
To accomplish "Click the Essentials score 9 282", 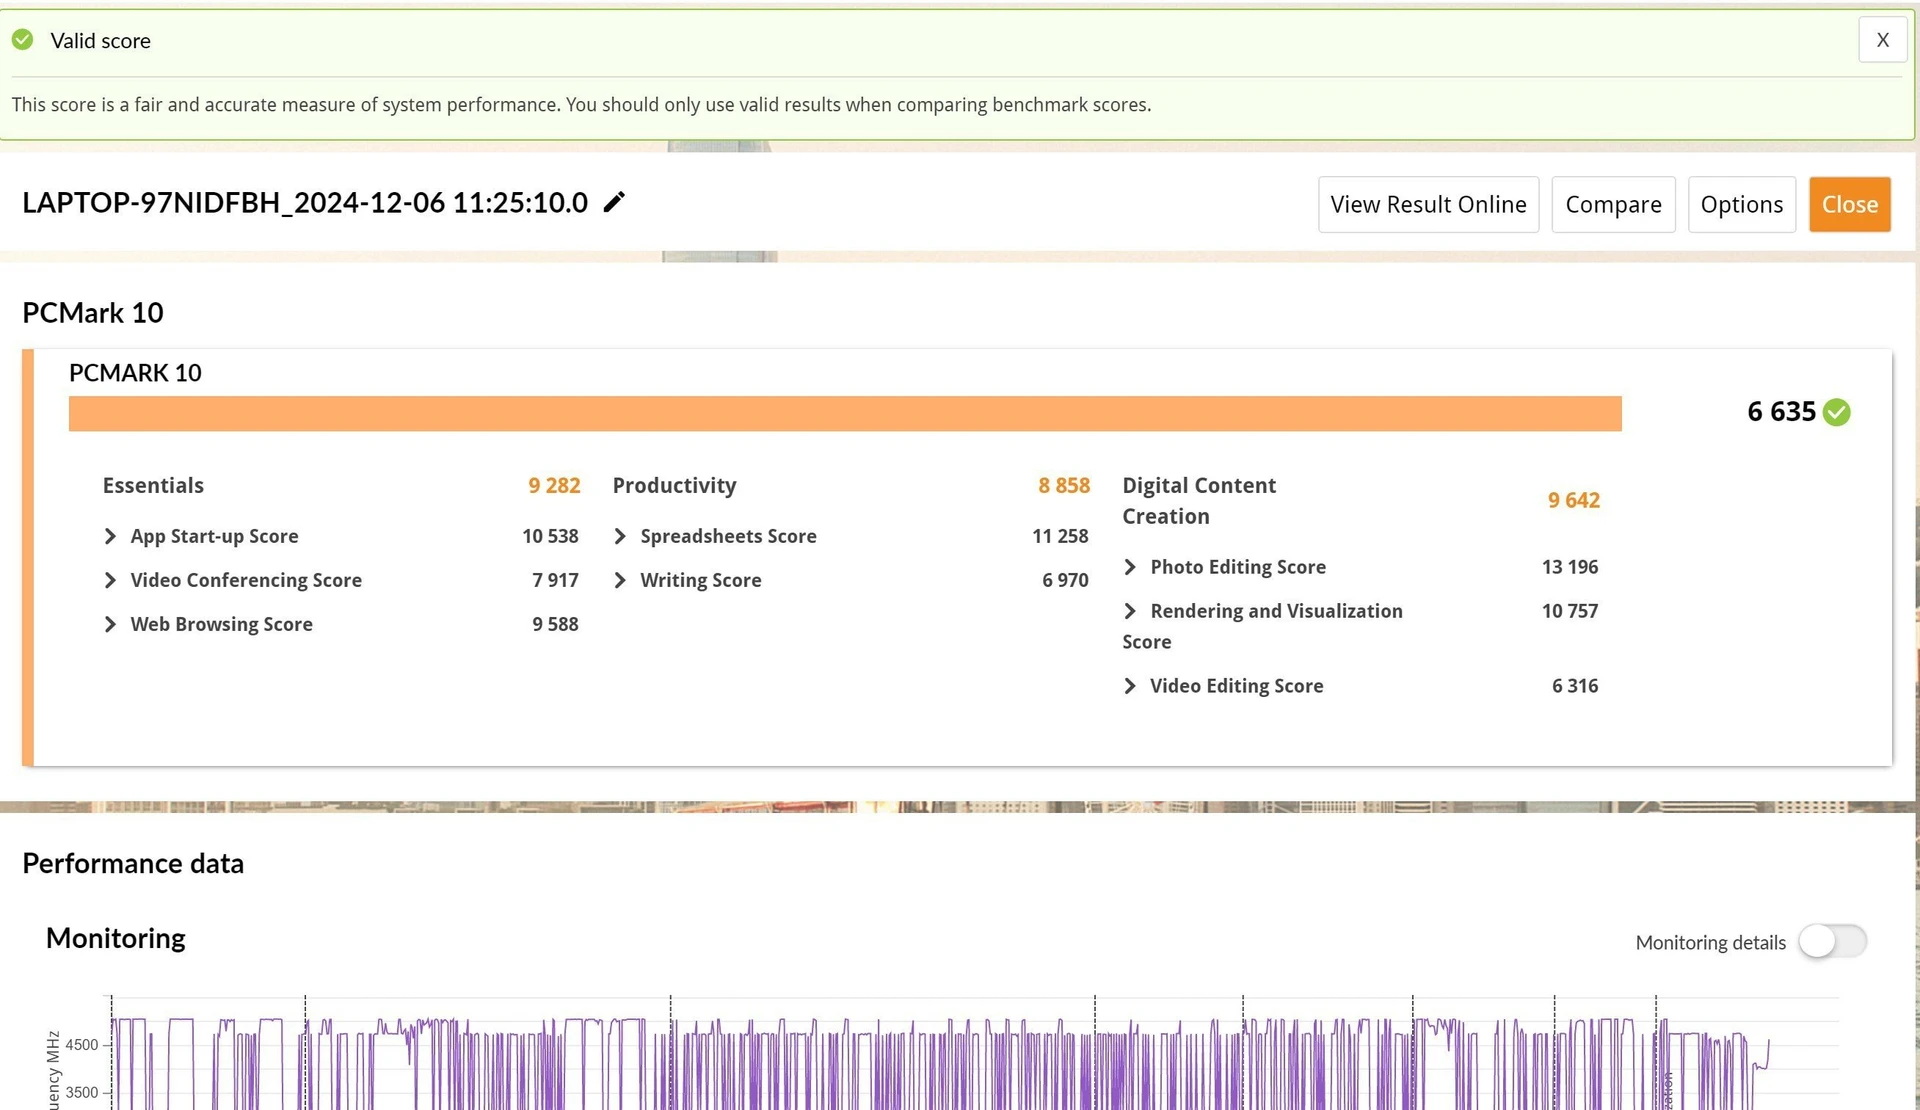I will click(554, 485).
